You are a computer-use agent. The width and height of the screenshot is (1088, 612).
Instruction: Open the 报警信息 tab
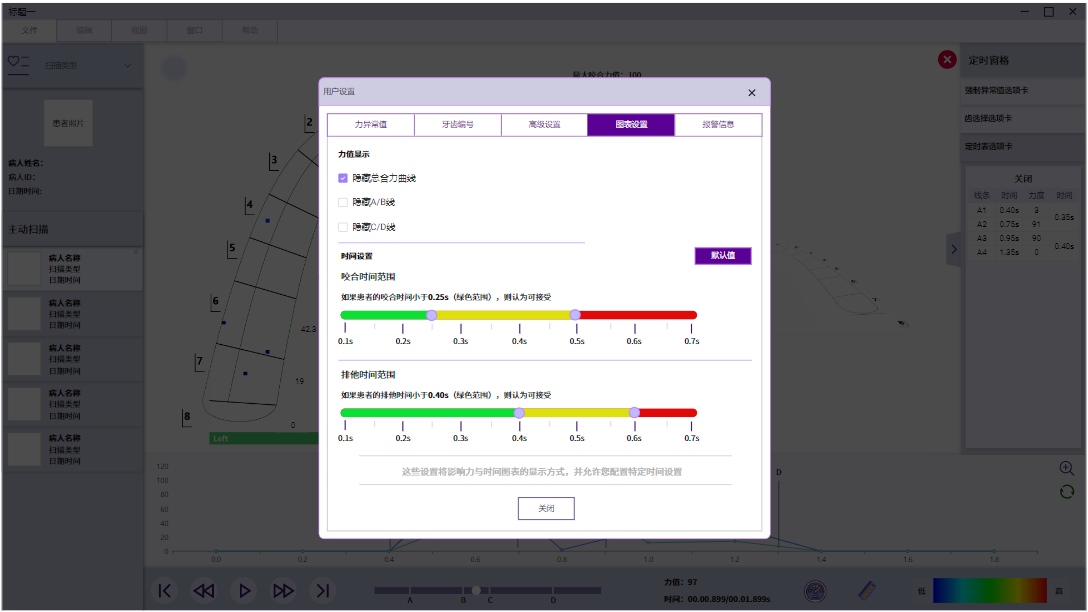click(x=718, y=125)
